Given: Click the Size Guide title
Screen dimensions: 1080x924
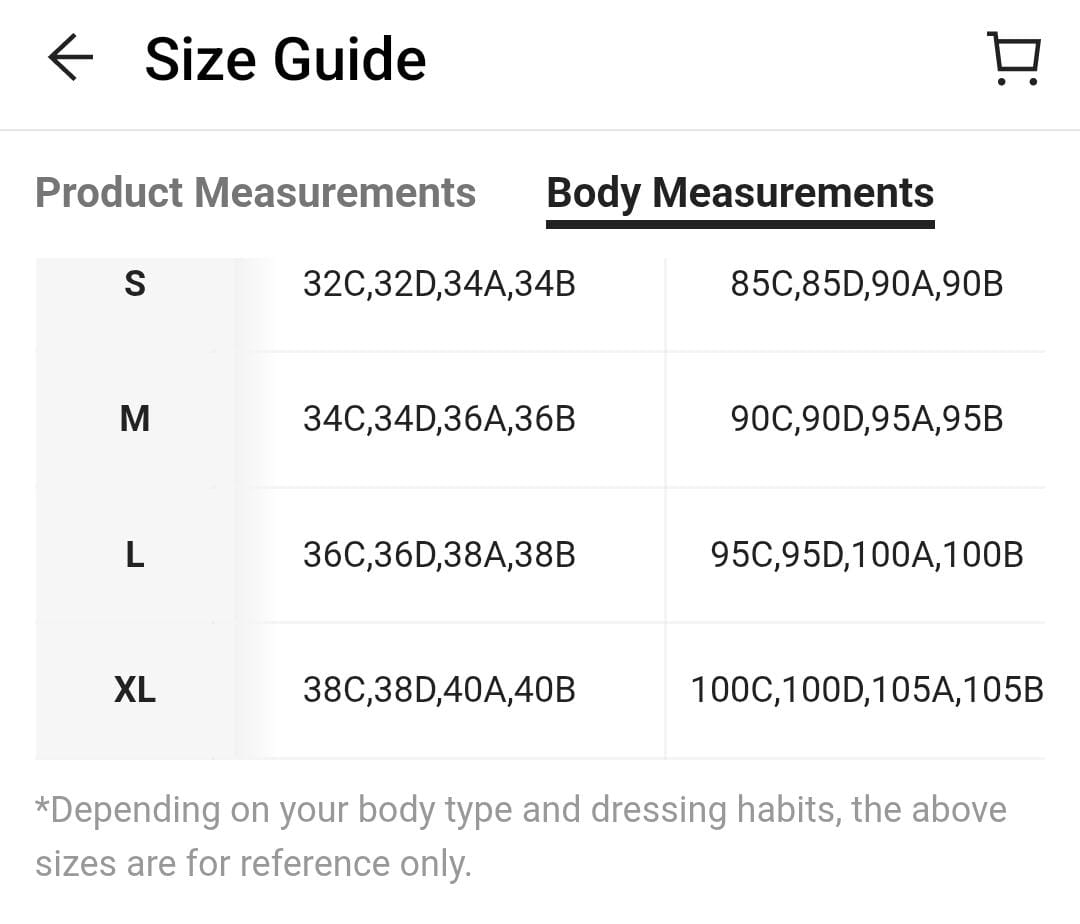Looking at the screenshot, I should (285, 59).
